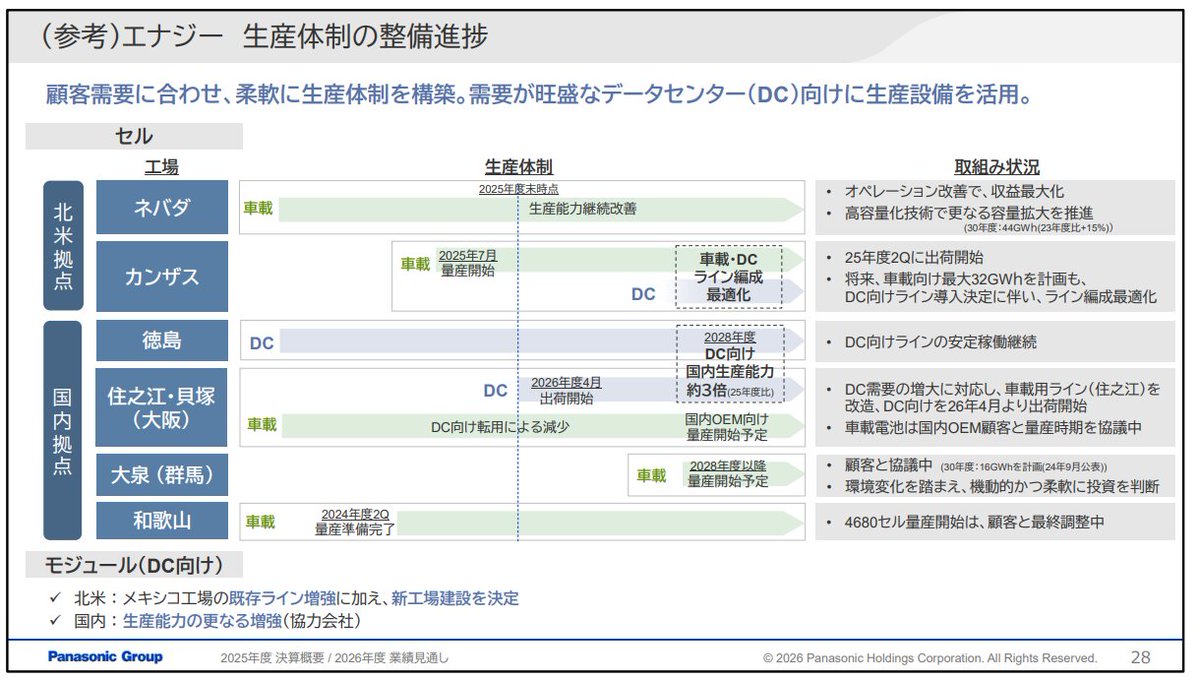Click the '車載' label in the ネバダ row
This screenshot has width=1200, height=680.
point(258,209)
